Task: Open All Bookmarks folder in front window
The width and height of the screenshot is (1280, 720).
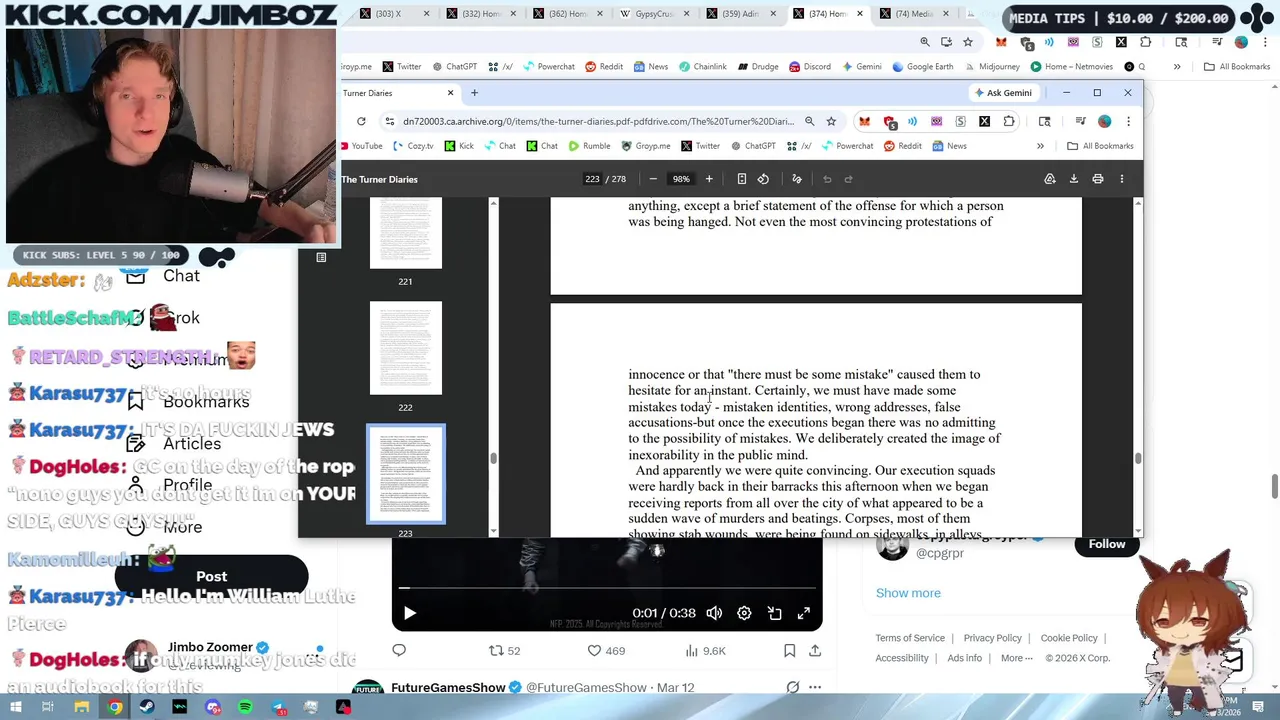Action: 1100,146
